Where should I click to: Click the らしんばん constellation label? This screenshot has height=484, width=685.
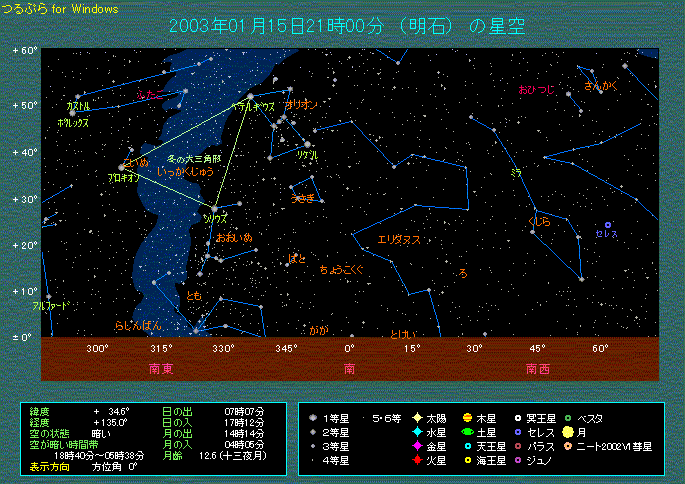click(138, 325)
